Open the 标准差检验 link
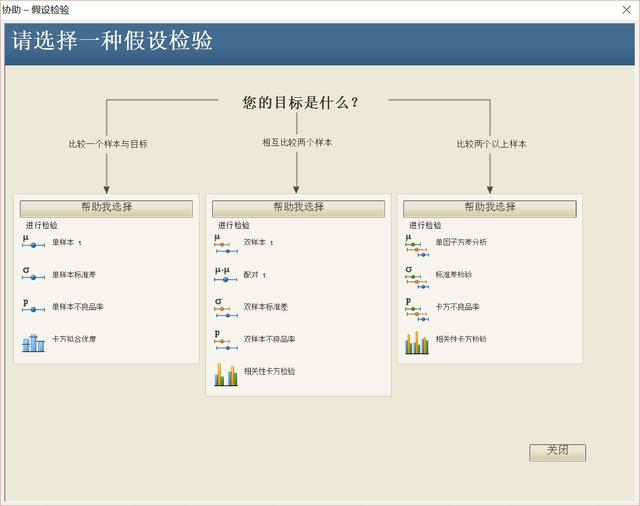 point(453,275)
